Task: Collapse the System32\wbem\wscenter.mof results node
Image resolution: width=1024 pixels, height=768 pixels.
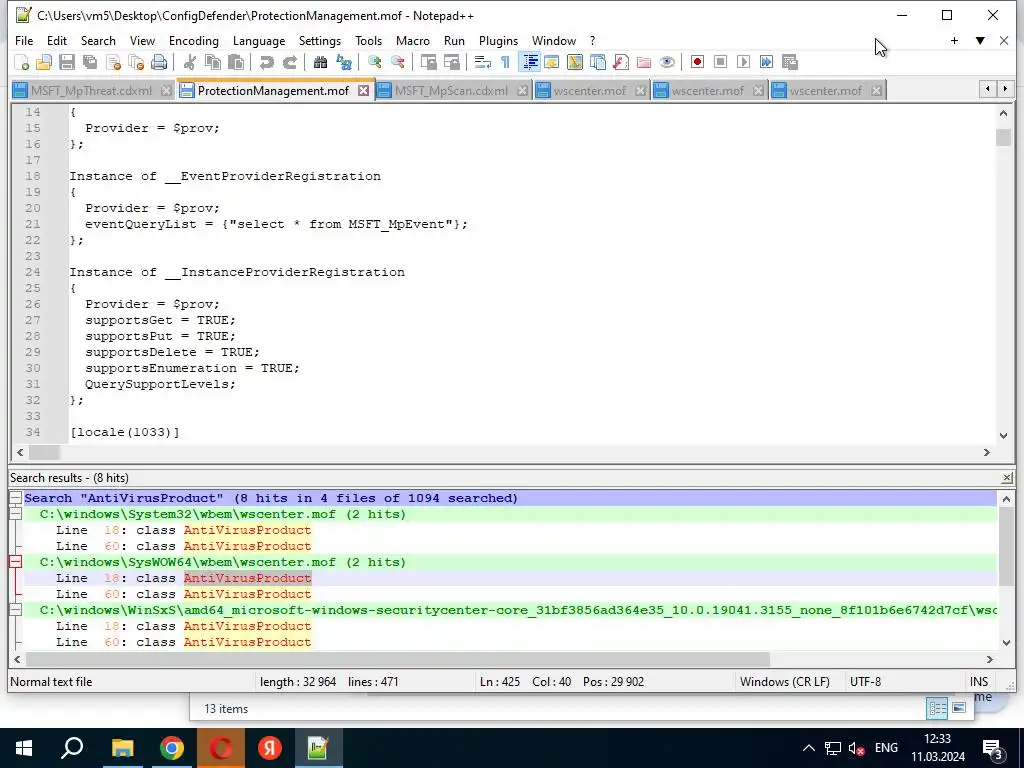Action: 15,514
